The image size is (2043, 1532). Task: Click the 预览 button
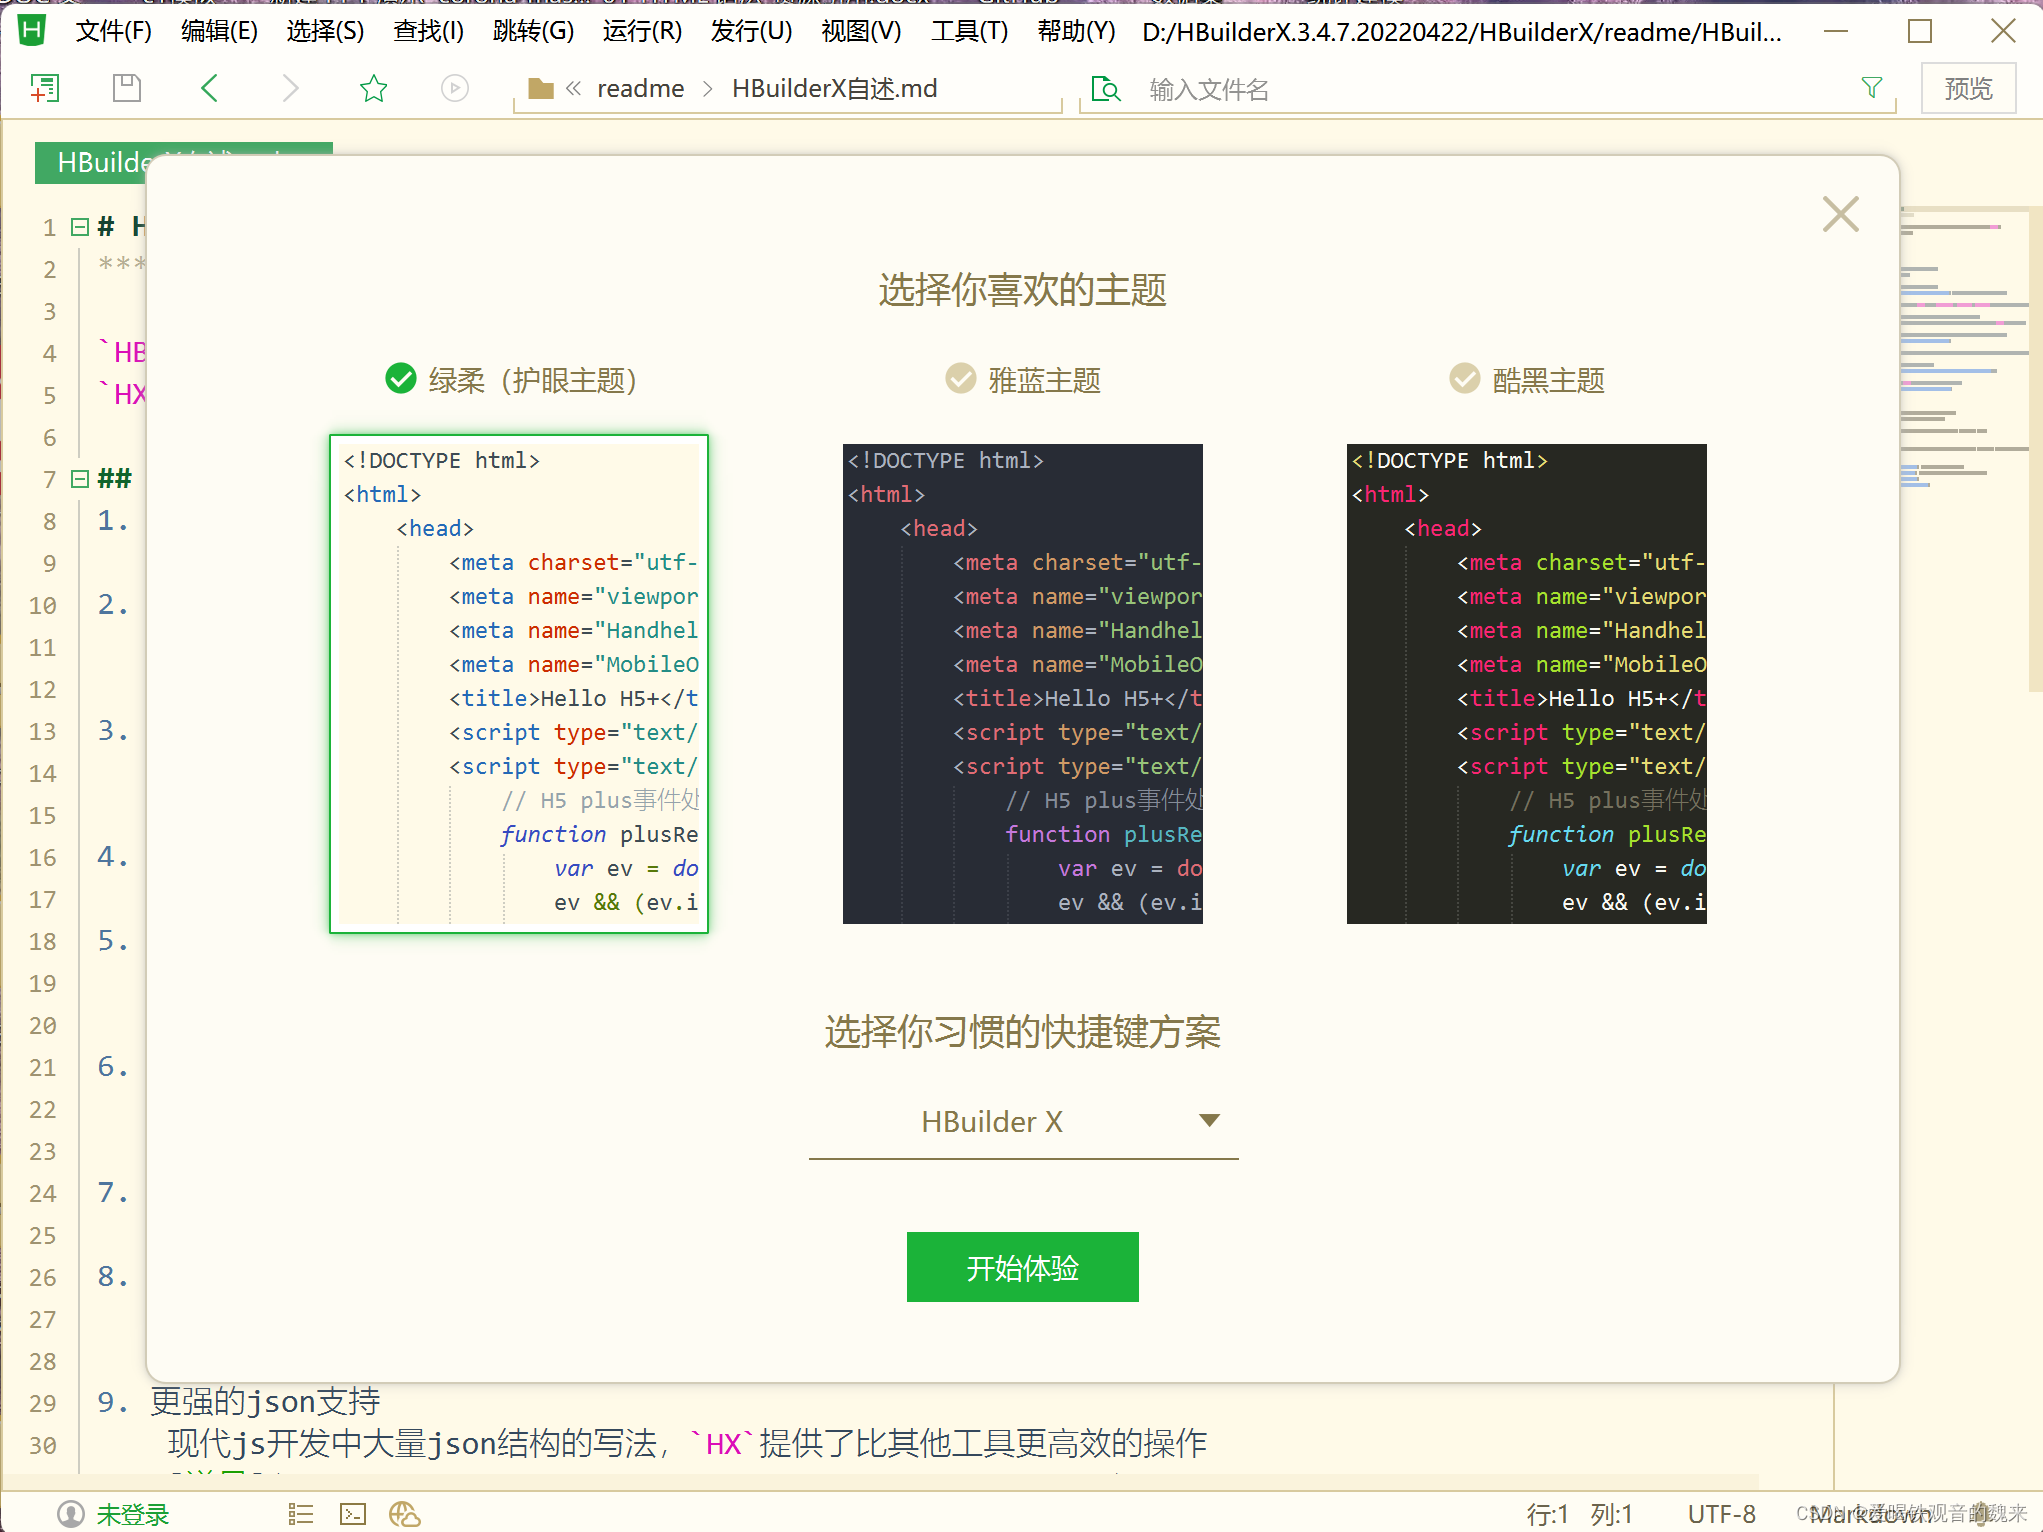(1966, 88)
